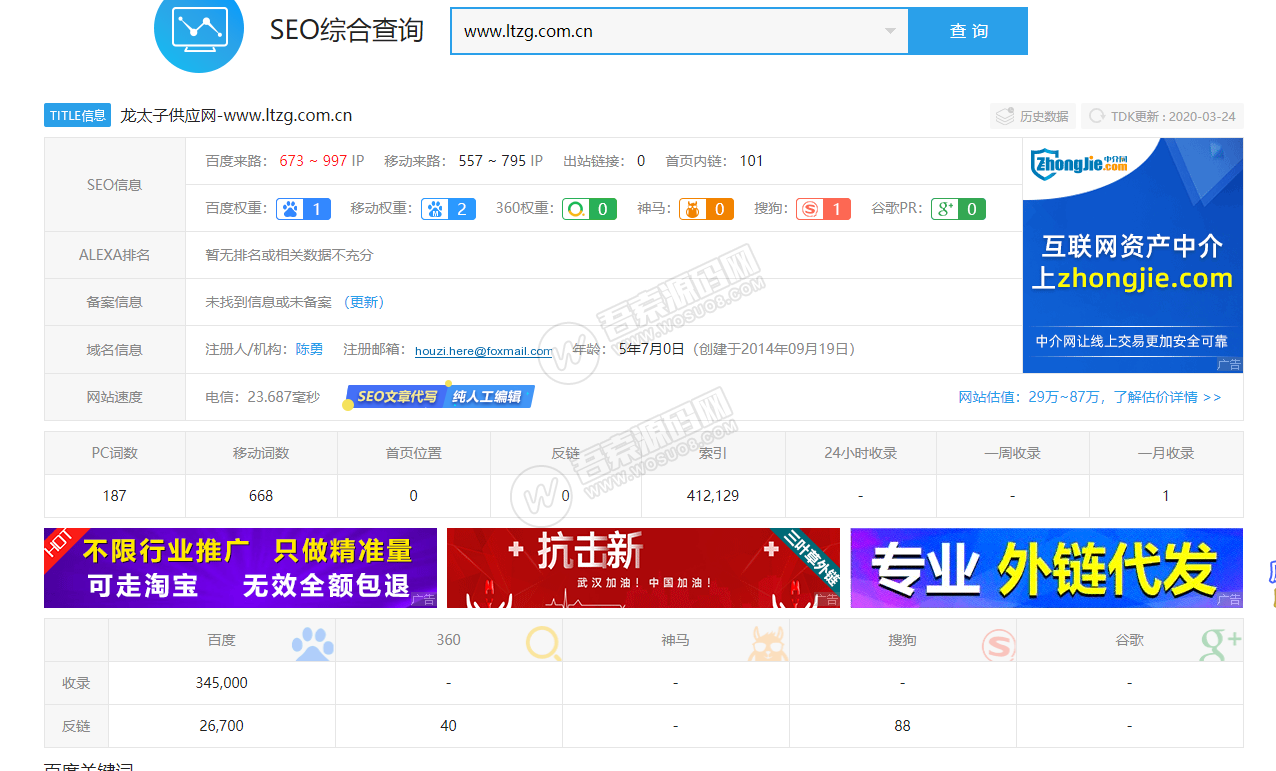Click the 360权重 badge icon
Viewport: 1276px width, 771px height.
589,209
